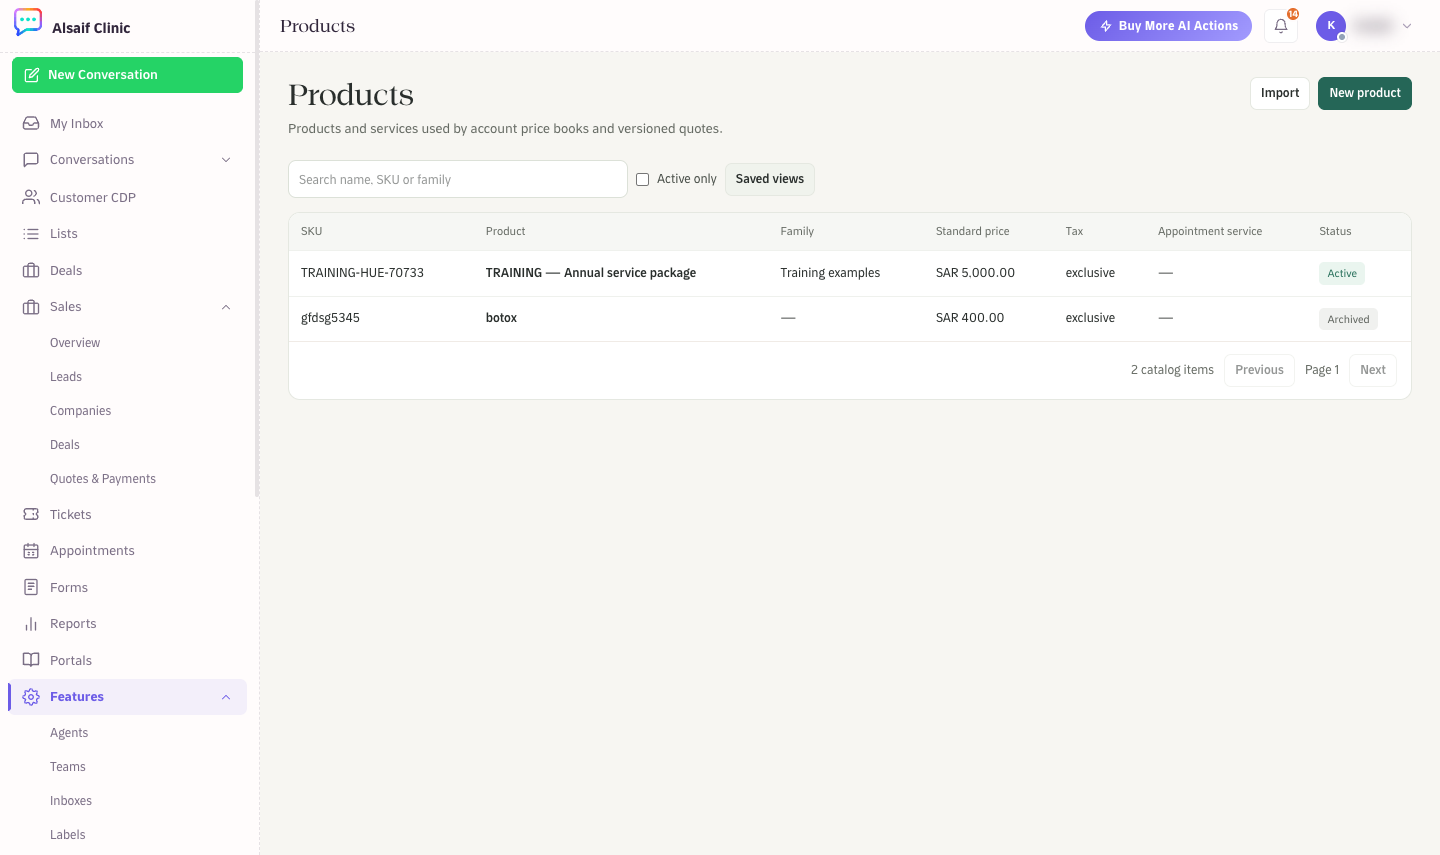
Task: Click the Portals book icon
Action: pos(31,660)
